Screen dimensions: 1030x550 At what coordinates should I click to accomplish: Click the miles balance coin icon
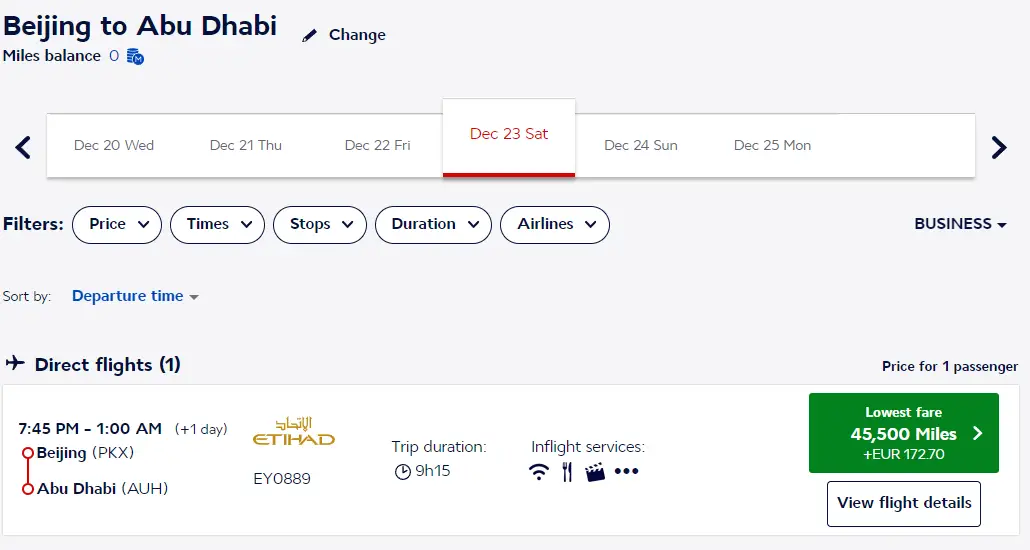(x=136, y=57)
